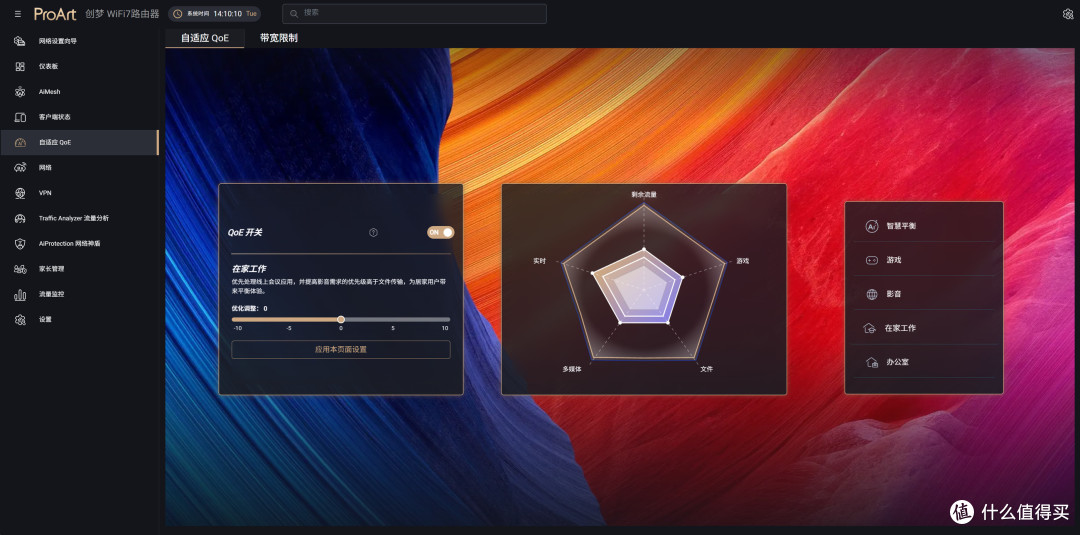Click the 优化调整: 0 value text
1080x535 pixels.
249,308
